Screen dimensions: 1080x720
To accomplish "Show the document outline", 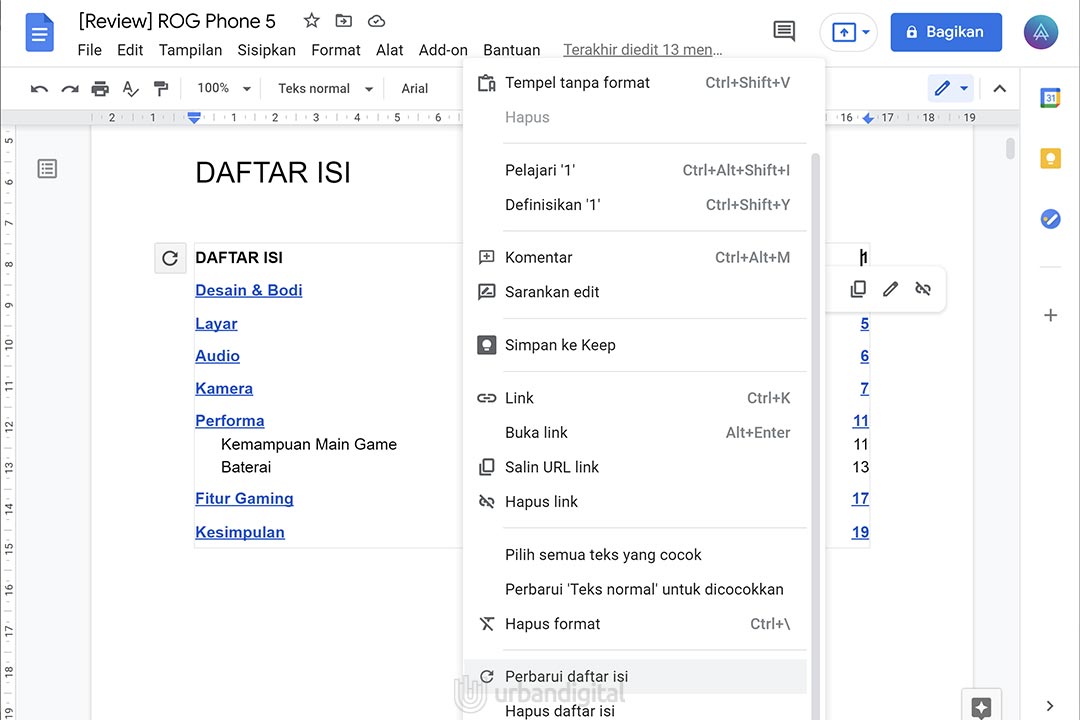I will [48, 169].
